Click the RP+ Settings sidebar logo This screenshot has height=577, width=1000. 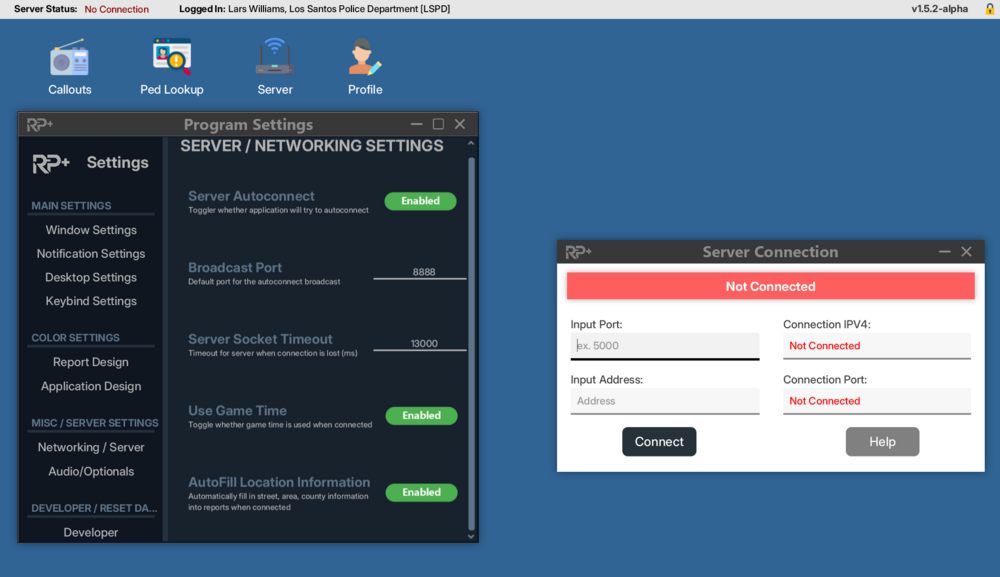click(50, 162)
